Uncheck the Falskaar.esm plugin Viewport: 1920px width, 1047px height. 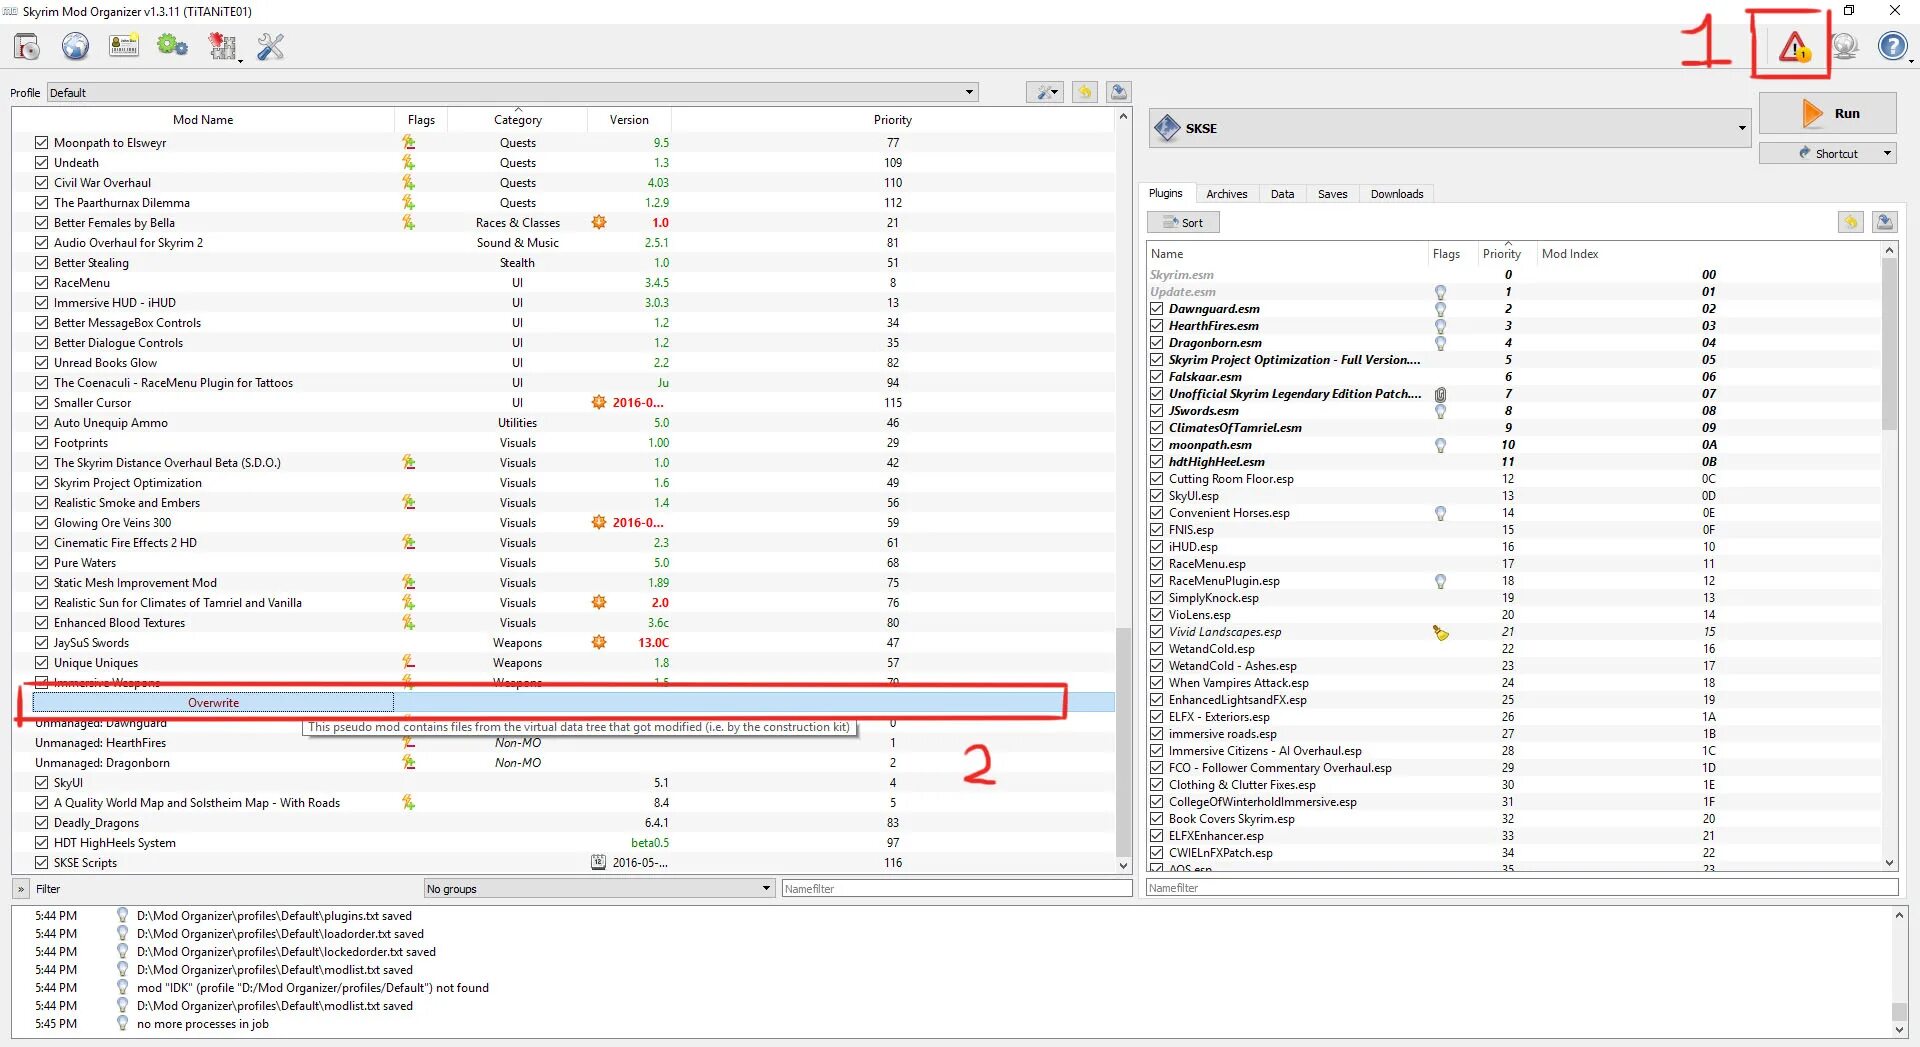1157,376
